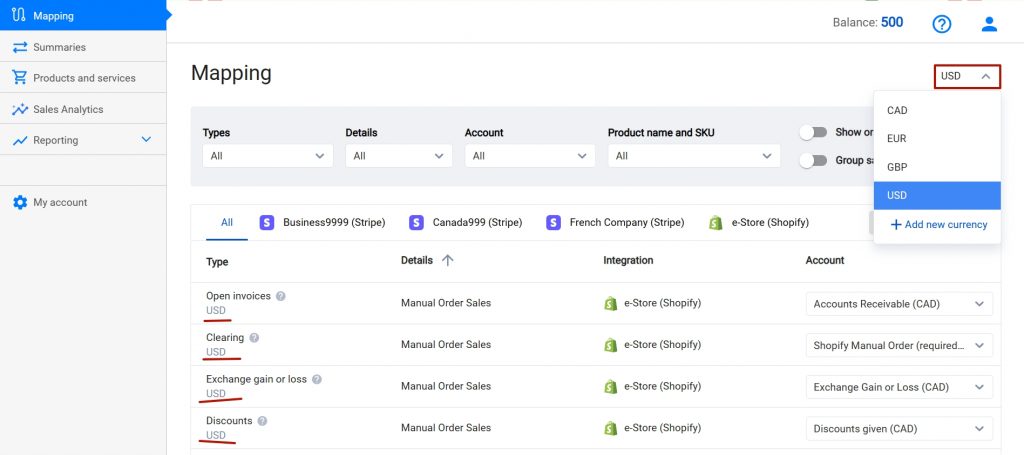Toggle the Group switch in filters

813,161
